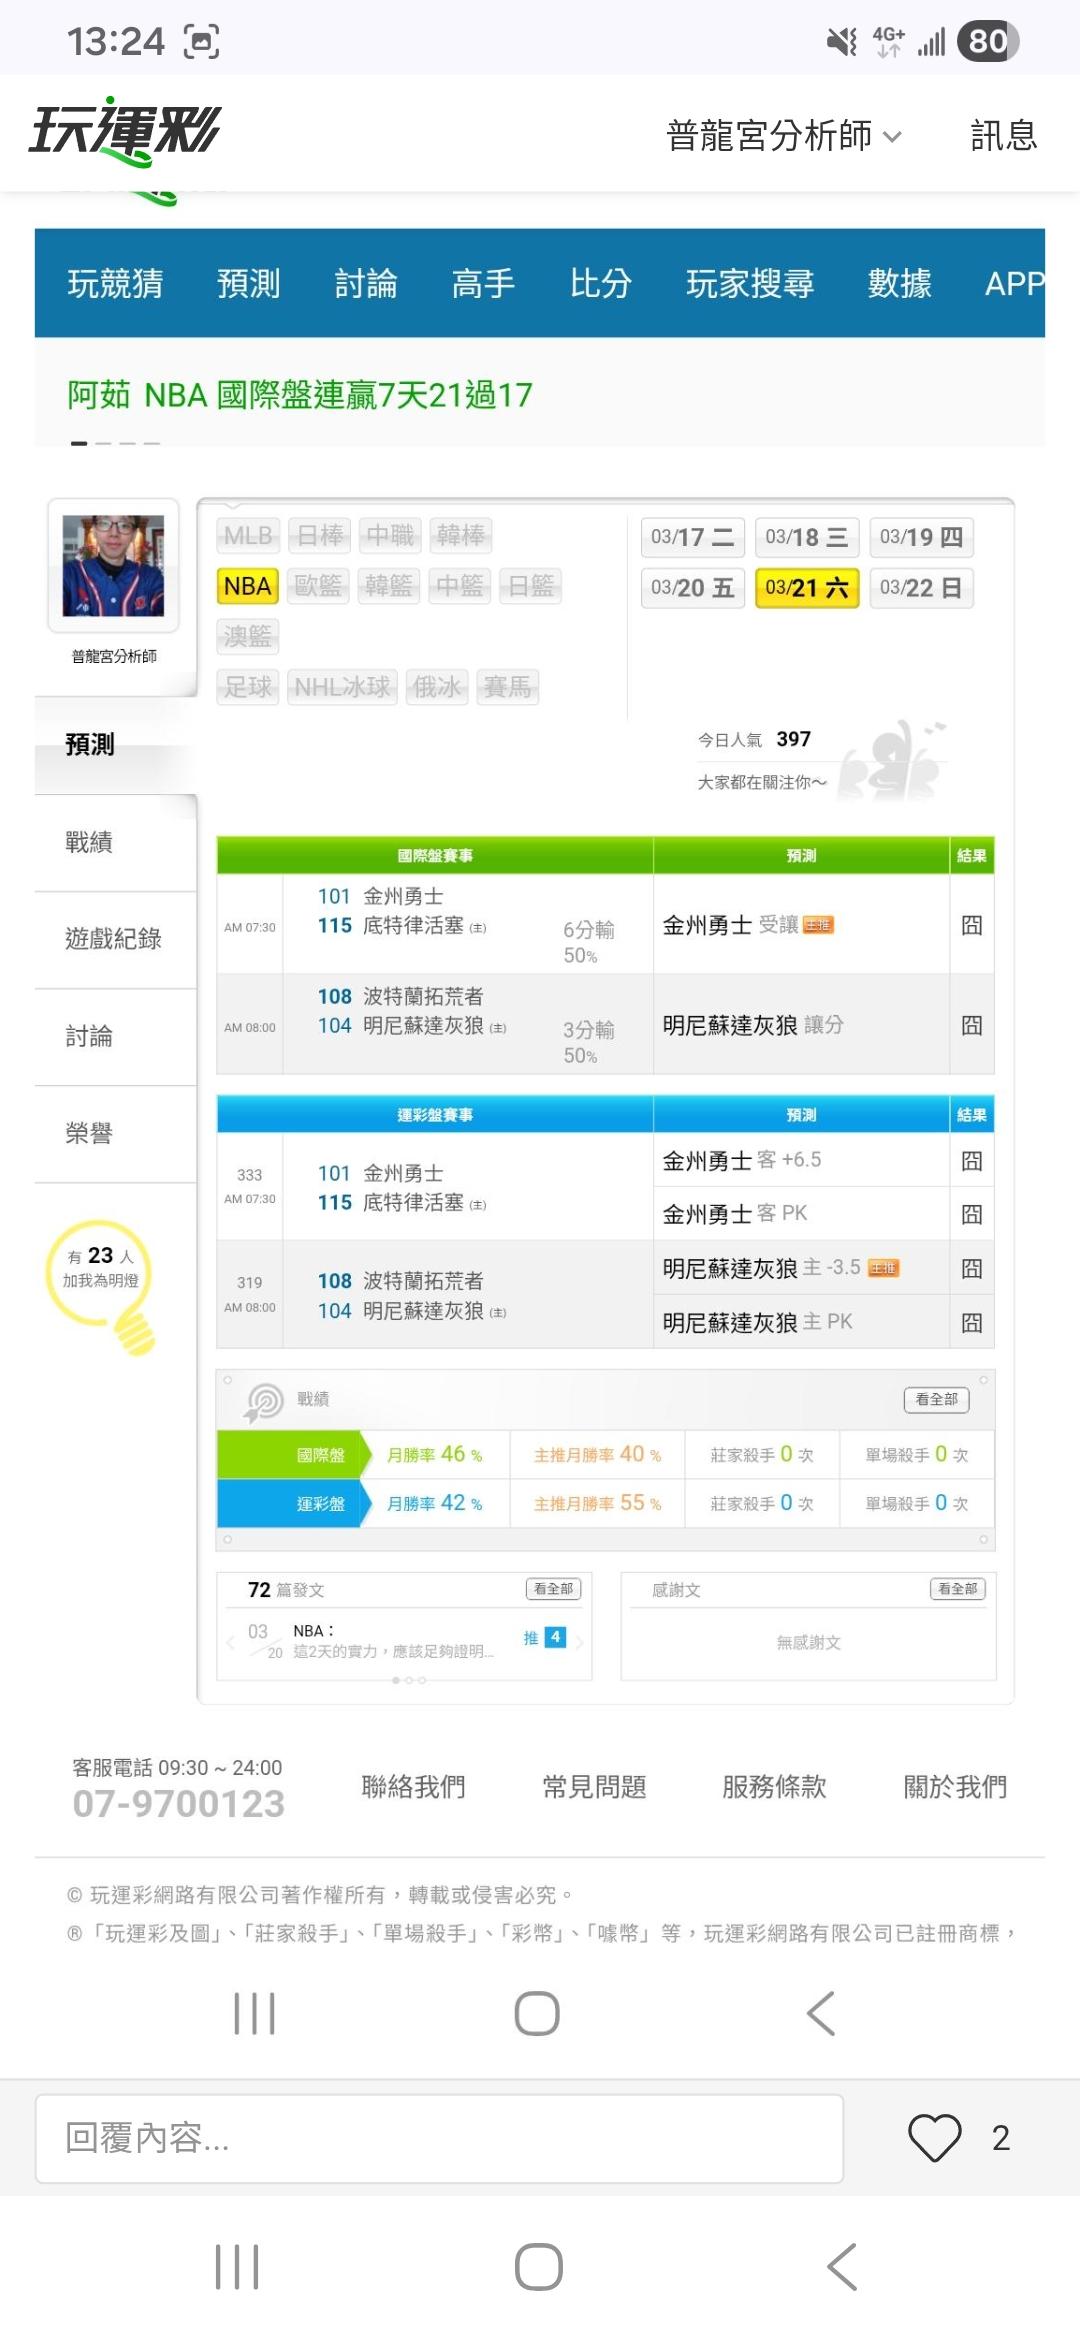This screenshot has width=1080, height=2340.
Task: Open 玩競猜 in the navigation bar
Action: pyautogui.click(x=115, y=283)
